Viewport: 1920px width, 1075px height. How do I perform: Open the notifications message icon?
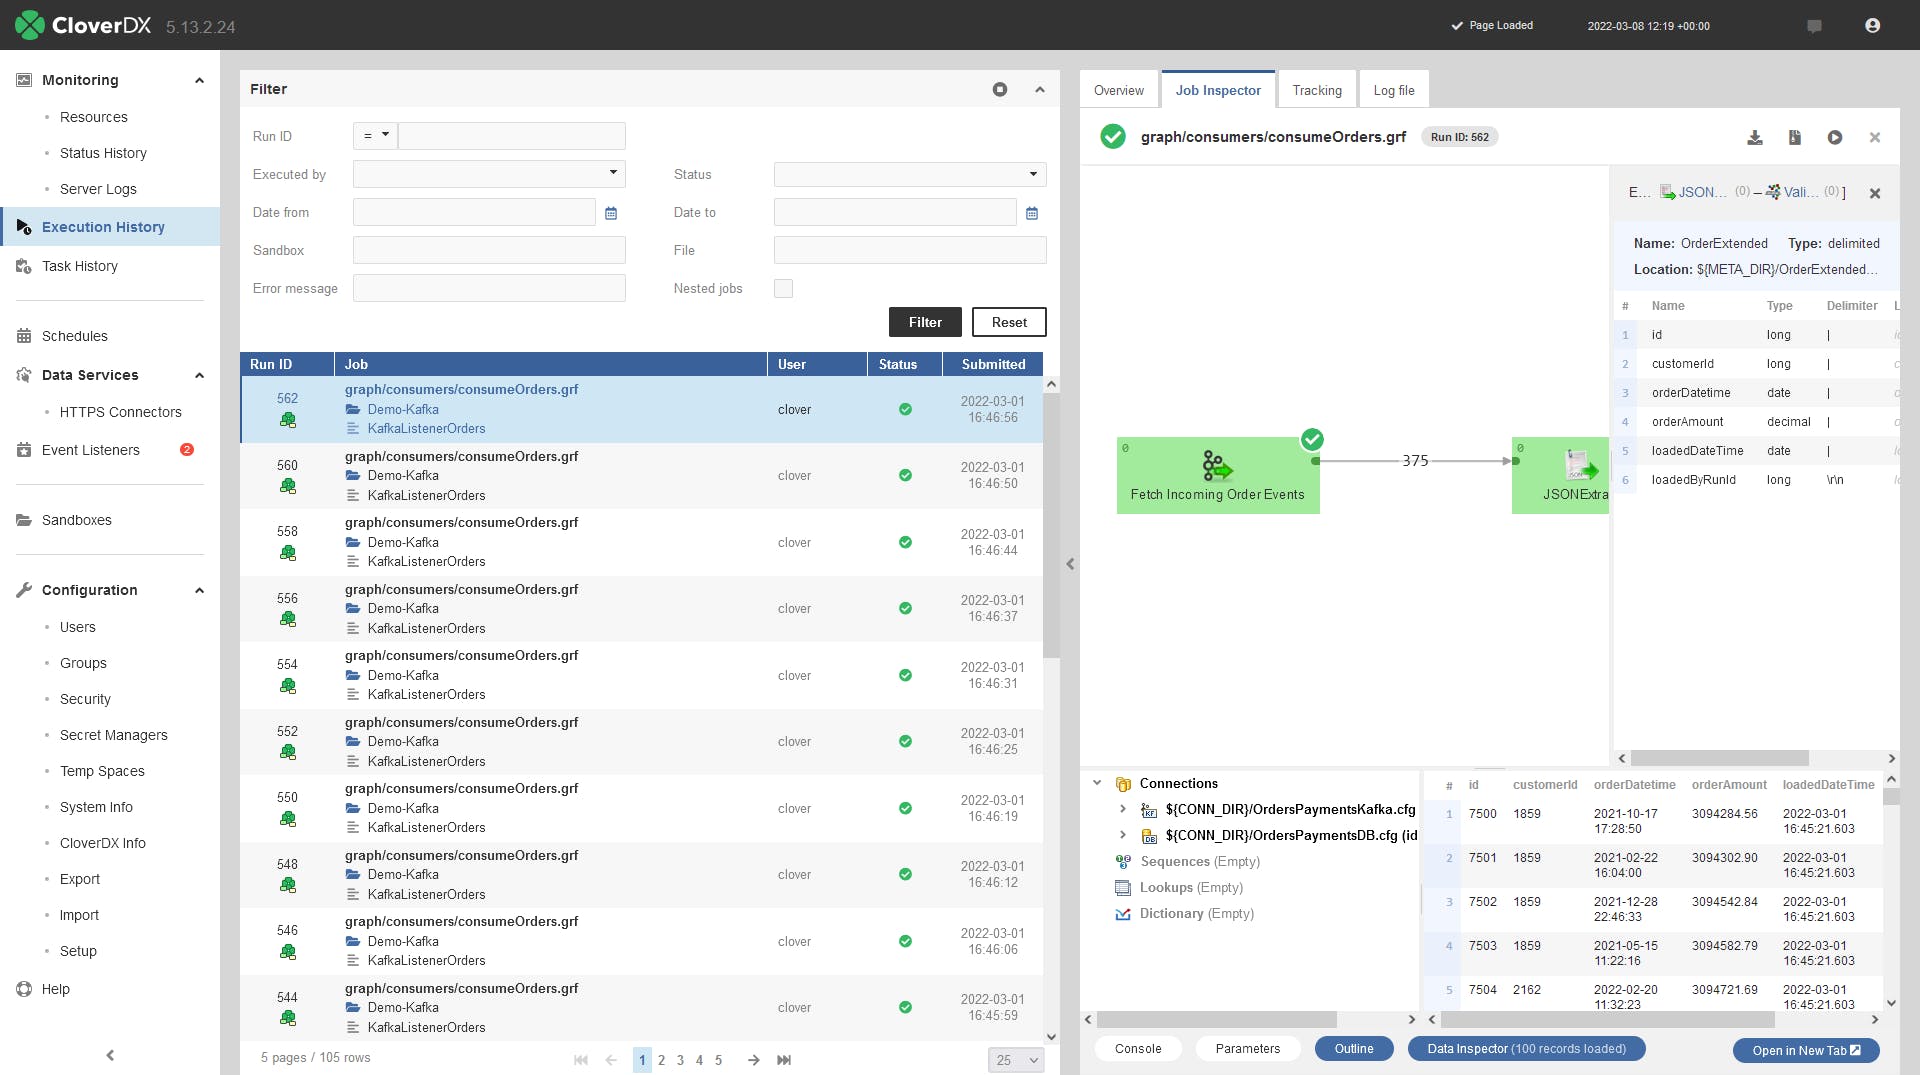[1814, 26]
